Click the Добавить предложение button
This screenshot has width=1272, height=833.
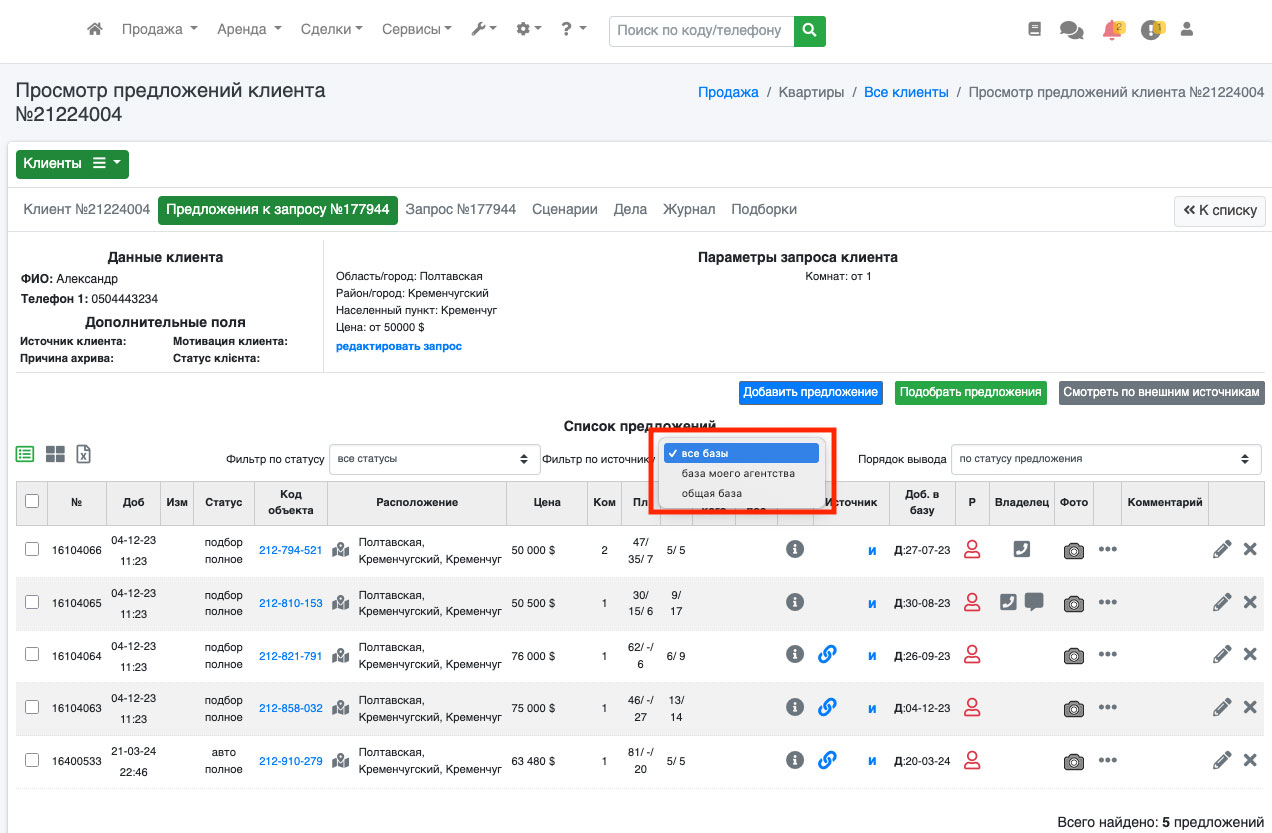pos(811,392)
